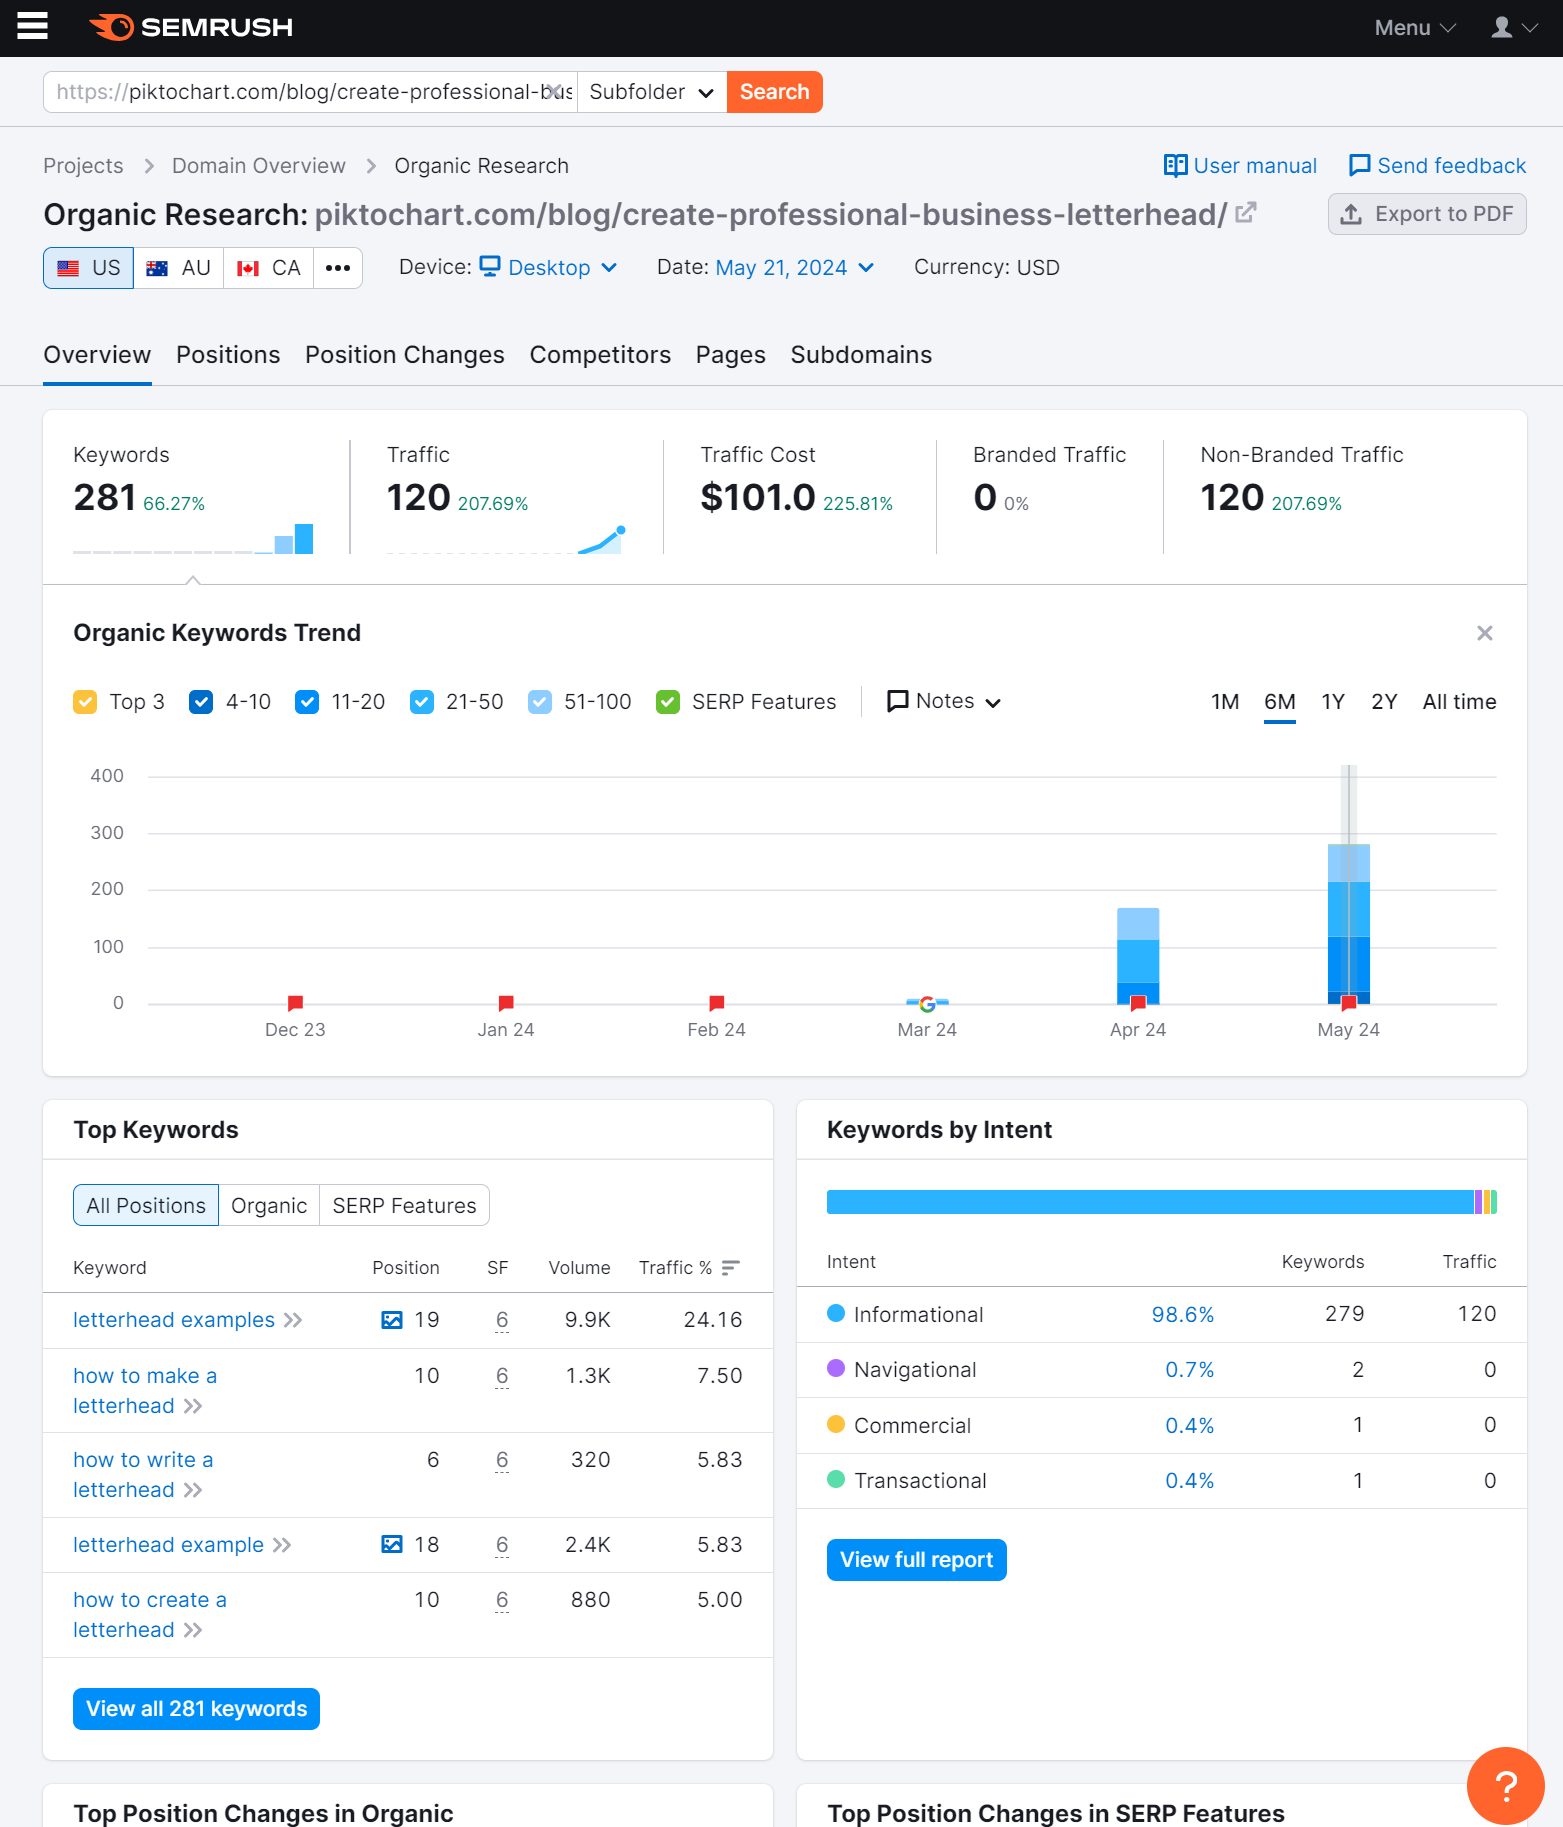The height and width of the screenshot is (1827, 1563).
Task: Click View full report
Action: (x=916, y=1560)
